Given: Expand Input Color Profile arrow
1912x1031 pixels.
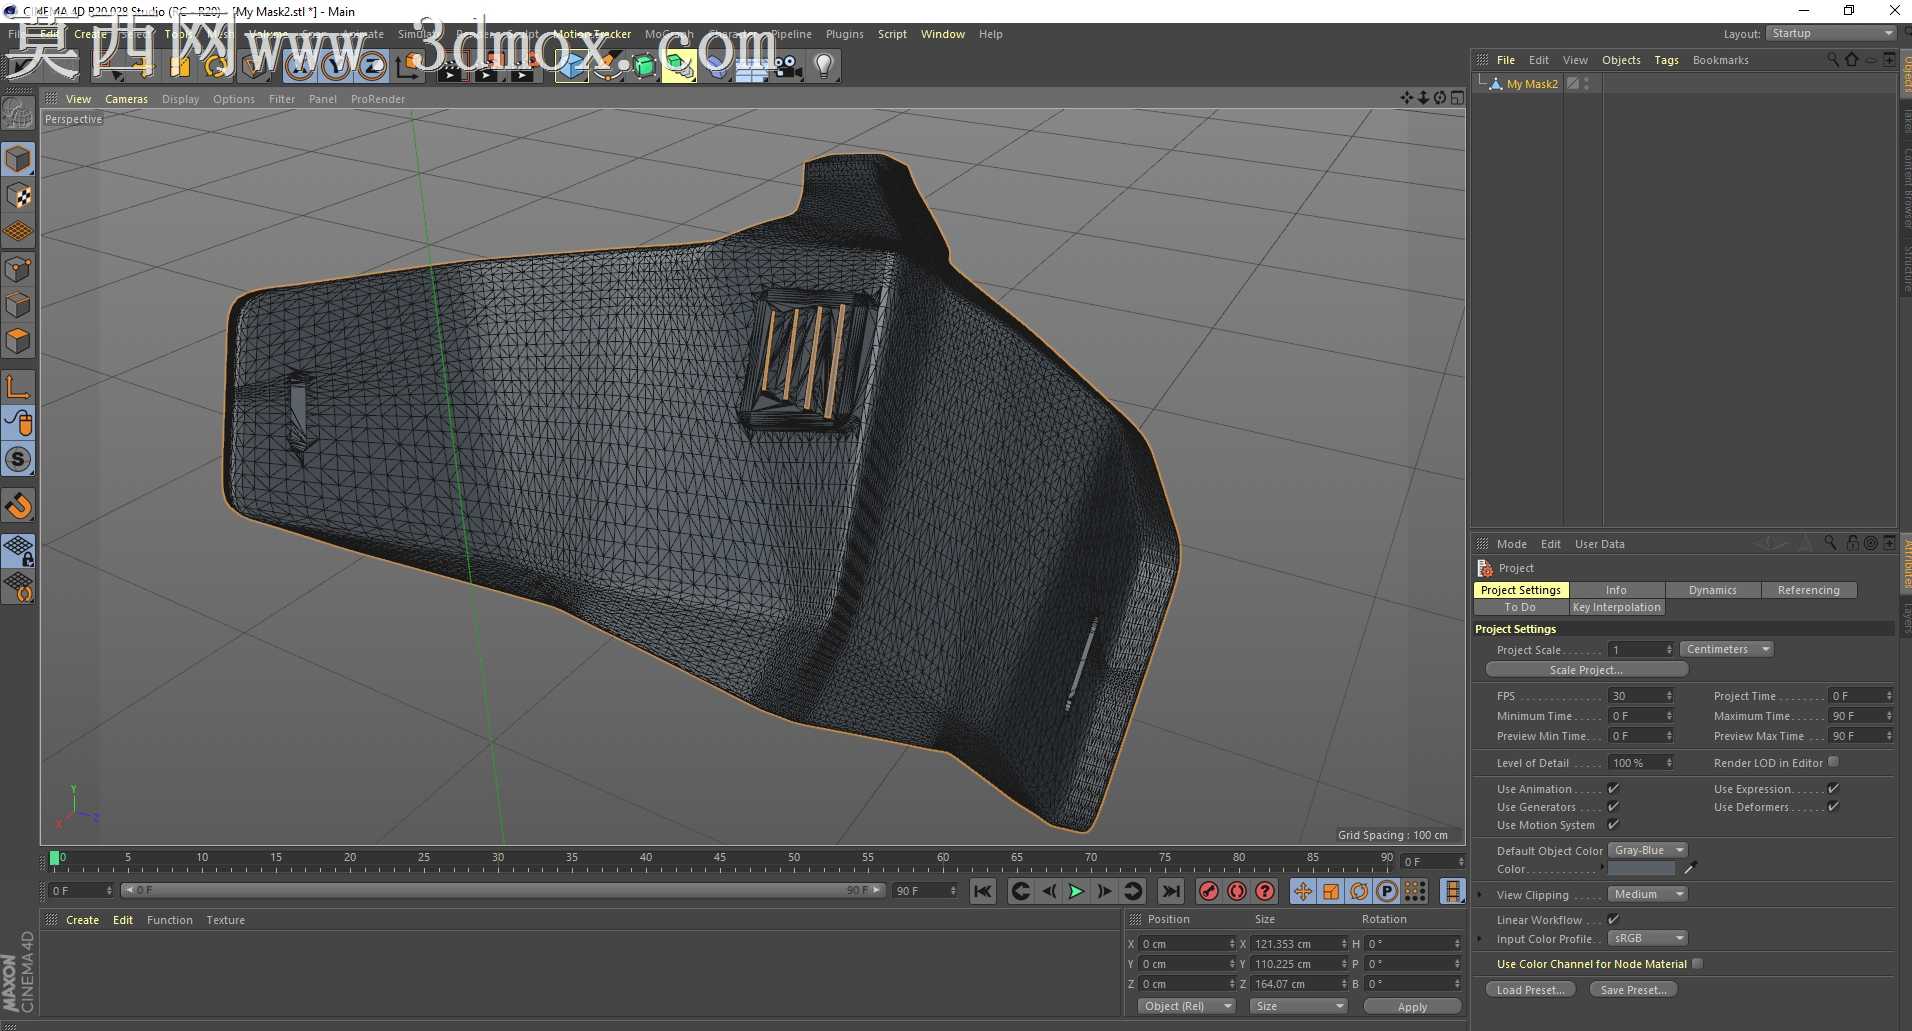Looking at the screenshot, I should [x=1480, y=939].
